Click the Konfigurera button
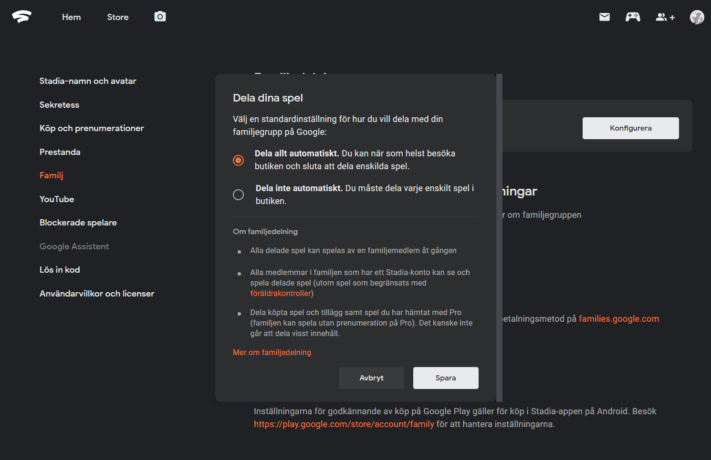711x460 pixels. pyautogui.click(x=631, y=128)
